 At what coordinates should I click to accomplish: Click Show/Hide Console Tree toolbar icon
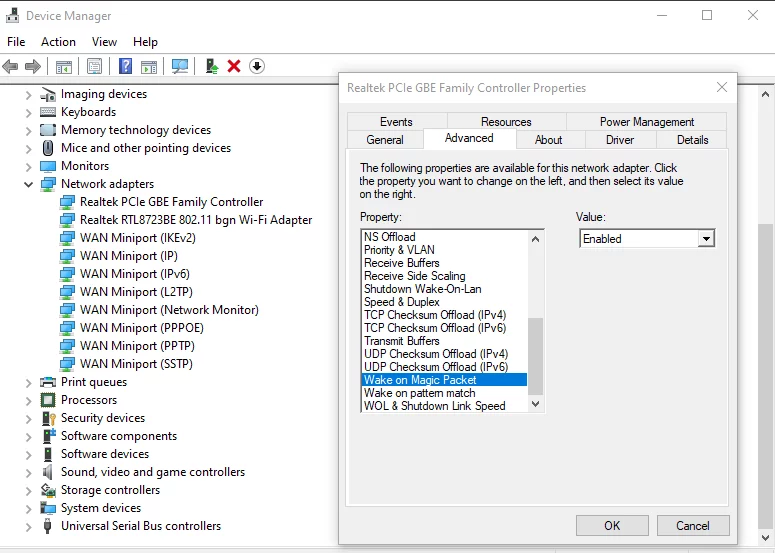[x=64, y=66]
